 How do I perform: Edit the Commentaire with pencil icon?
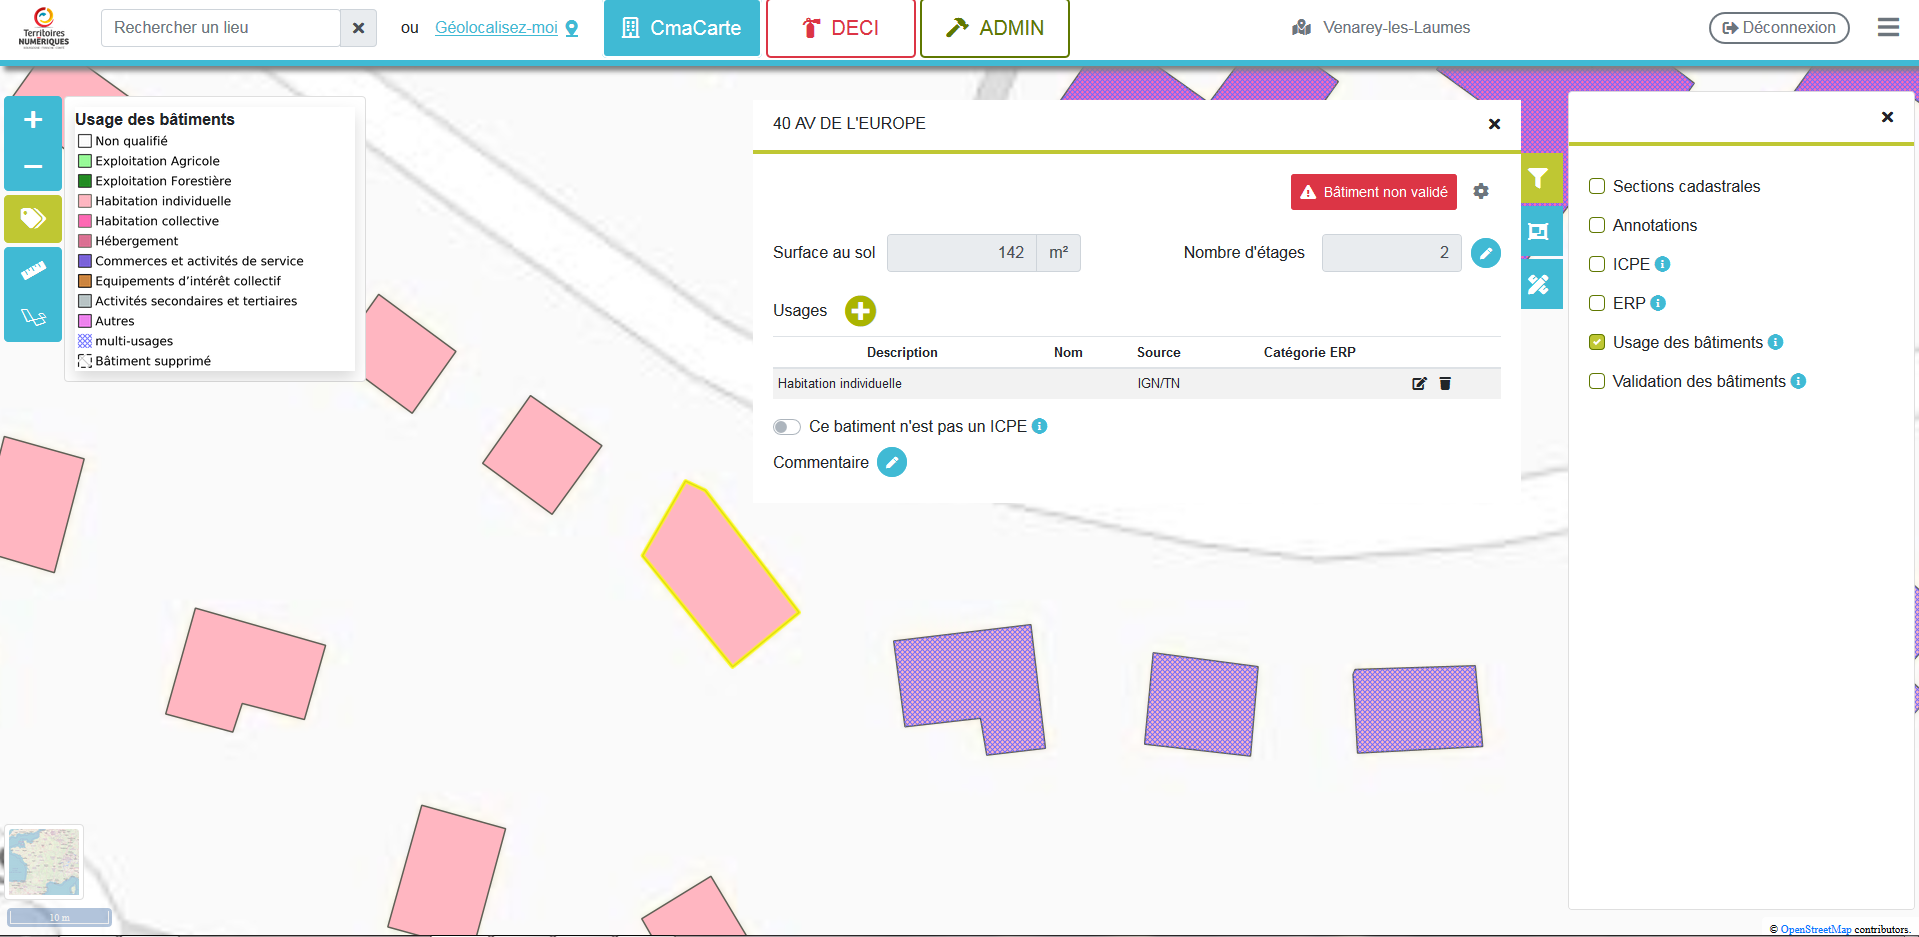[892, 462]
